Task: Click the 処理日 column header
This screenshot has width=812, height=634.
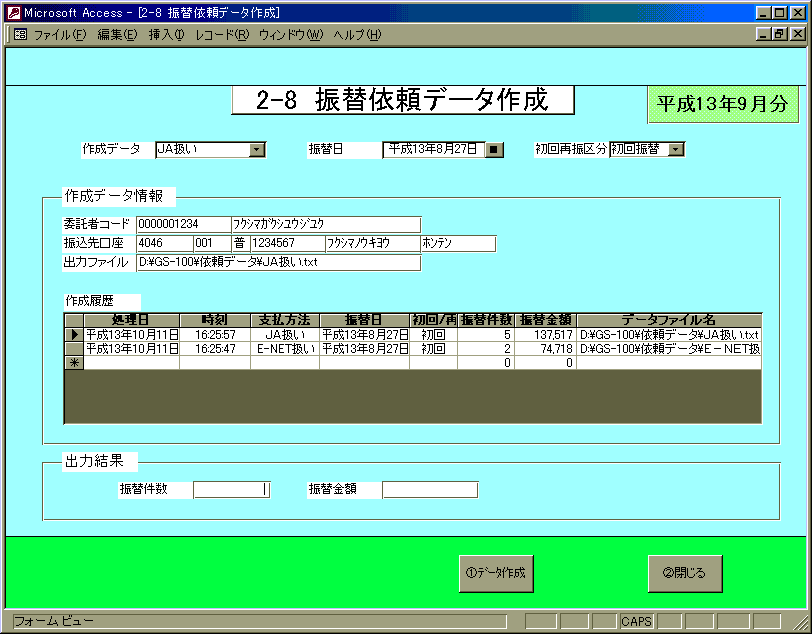Action: tap(132, 320)
